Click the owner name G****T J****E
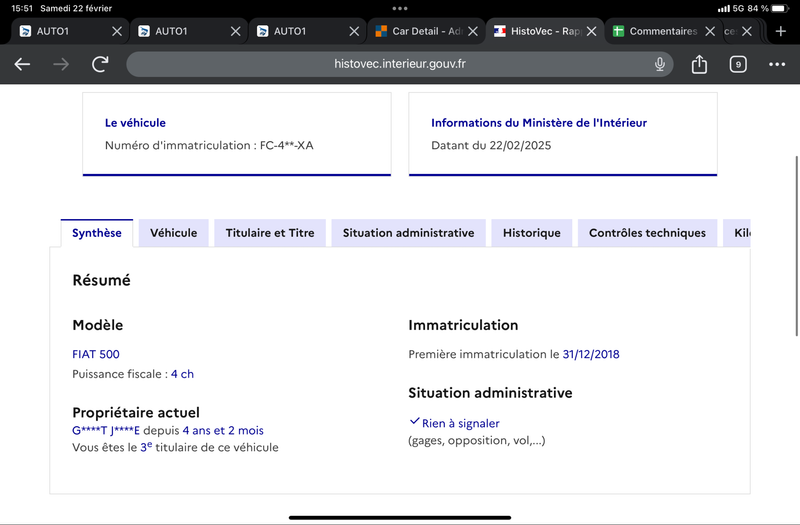The image size is (800, 525). coord(106,430)
